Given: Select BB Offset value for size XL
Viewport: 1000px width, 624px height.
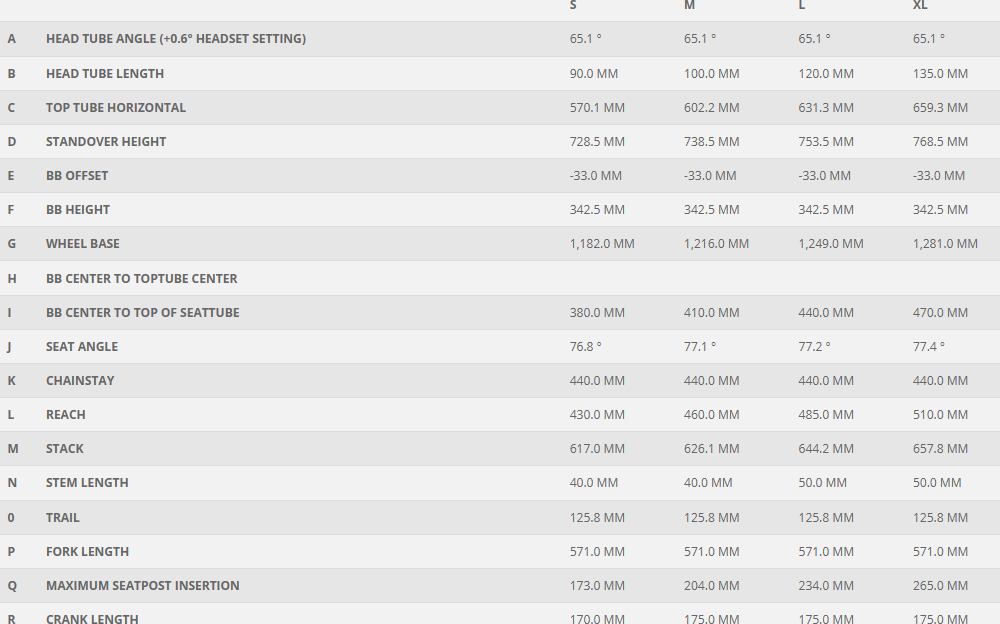Looking at the screenshot, I should [939, 175].
